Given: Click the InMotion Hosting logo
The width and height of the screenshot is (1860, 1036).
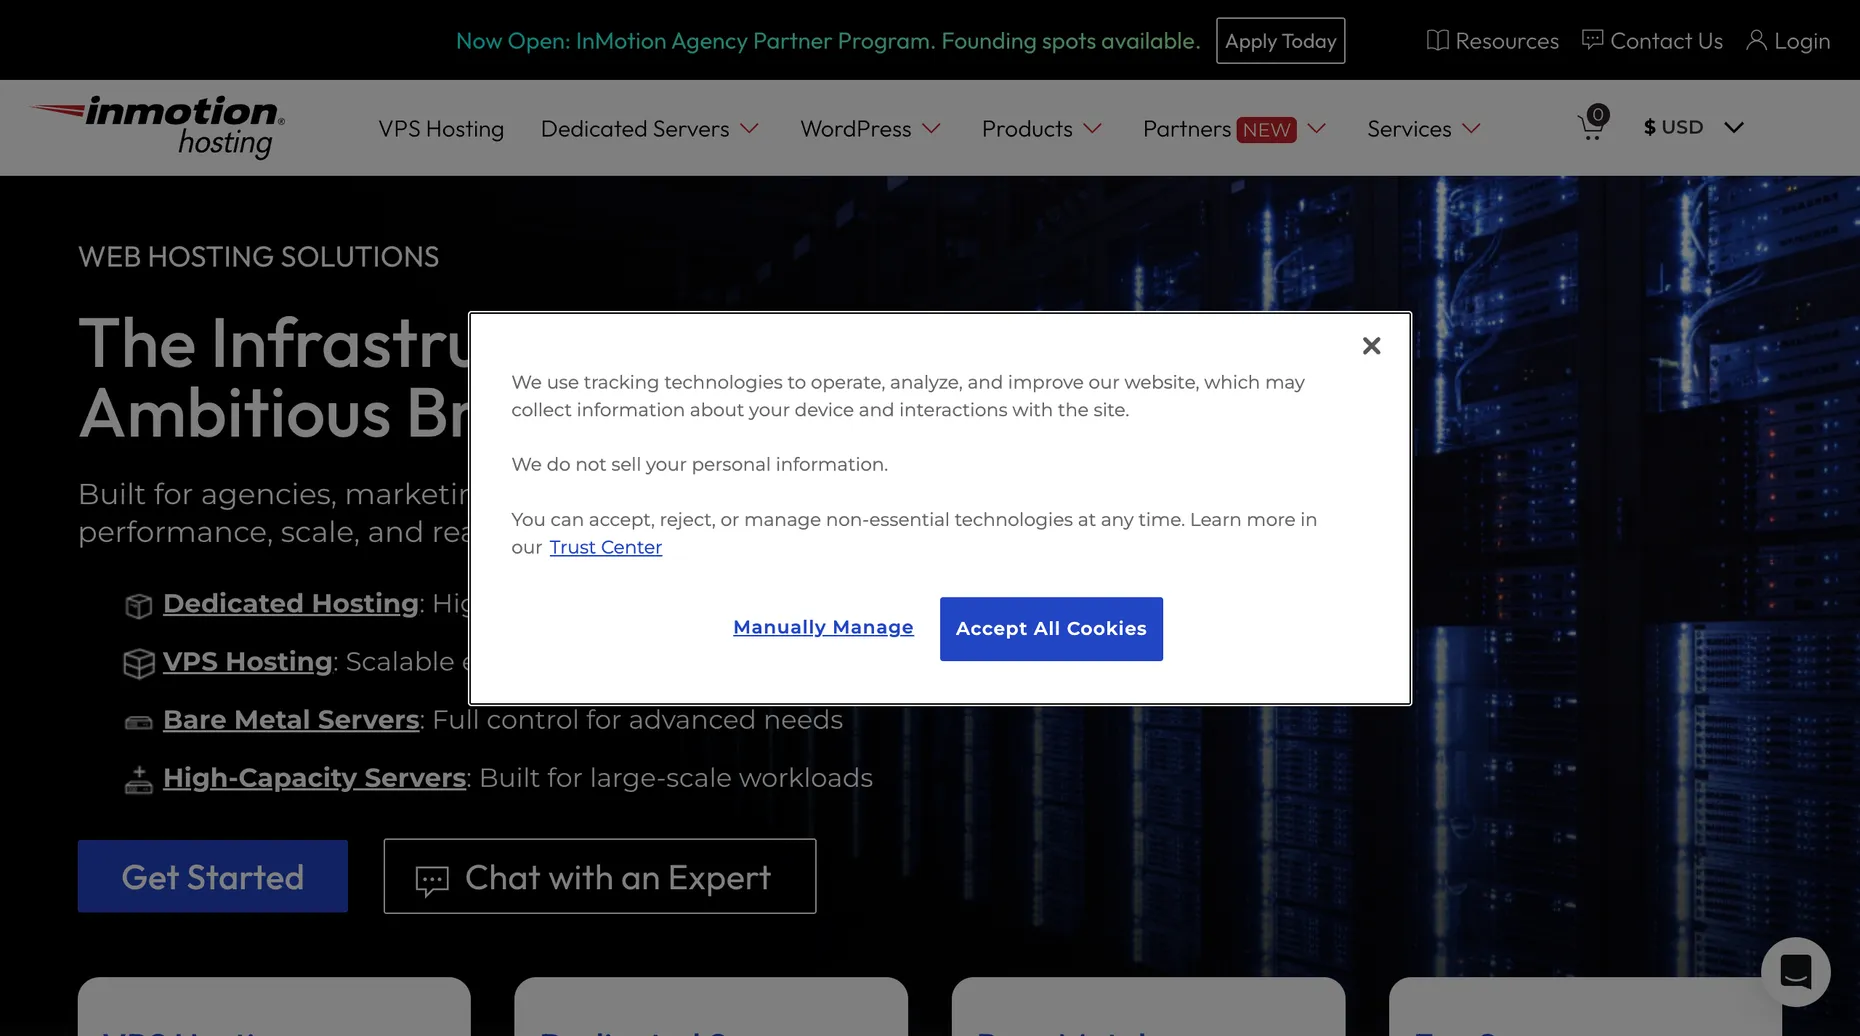Looking at the screenshot, I should pos(158,127).
